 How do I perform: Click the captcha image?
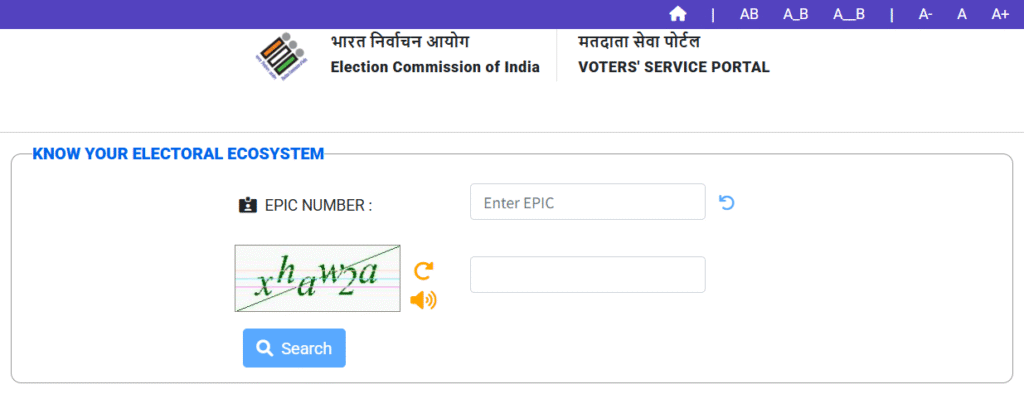pos(317,278)
